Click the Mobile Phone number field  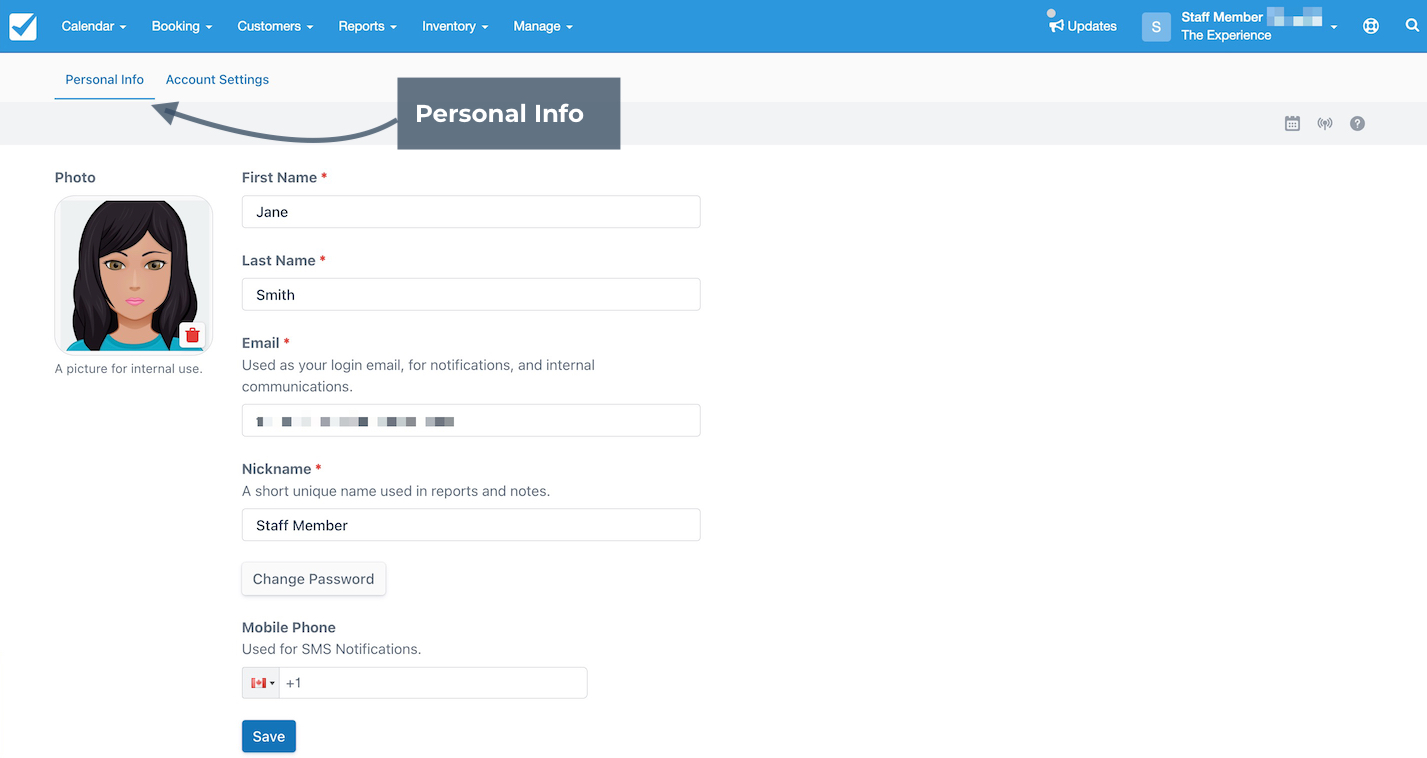(x=433, y=683)
